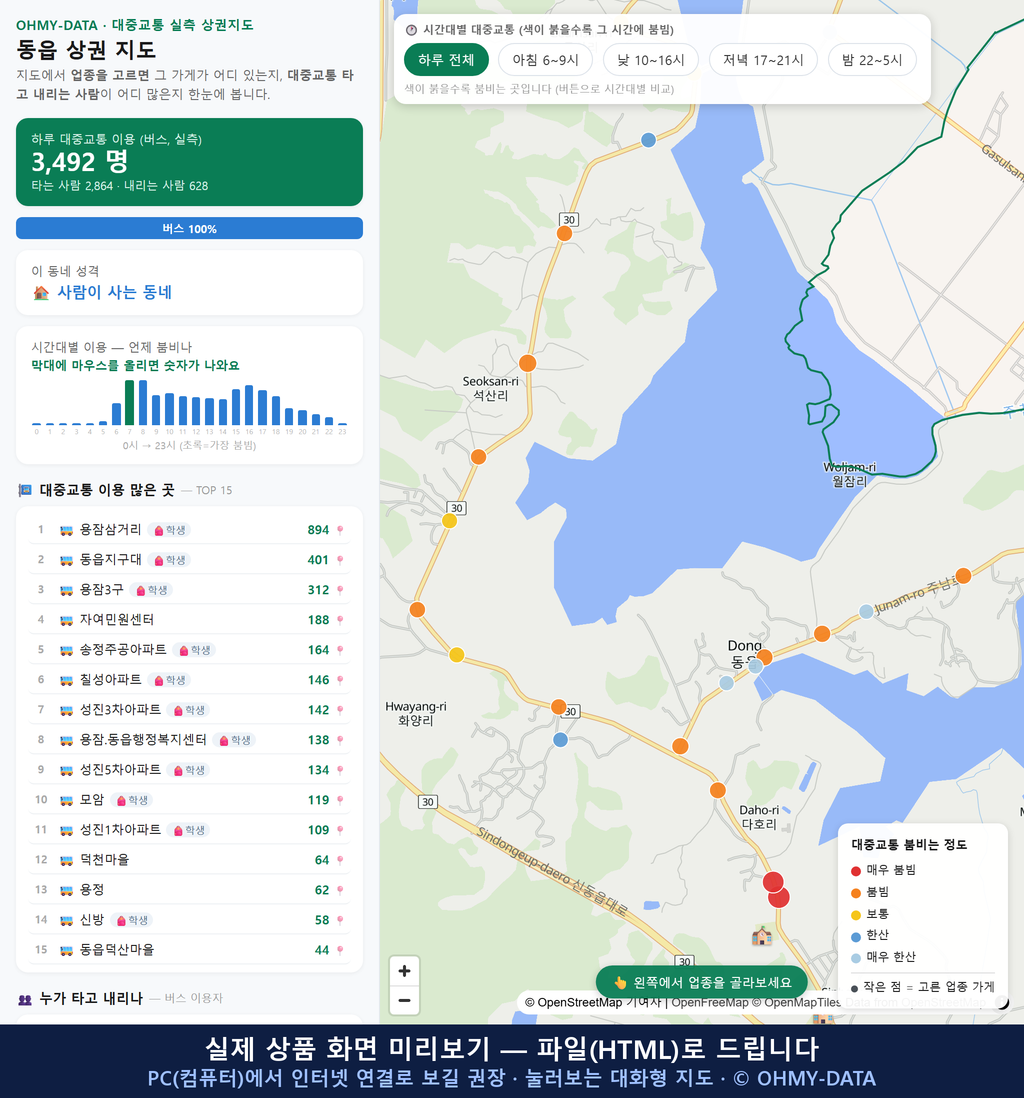Click the house icon beside 사람이 사는 동네

(x=41, y=293)
